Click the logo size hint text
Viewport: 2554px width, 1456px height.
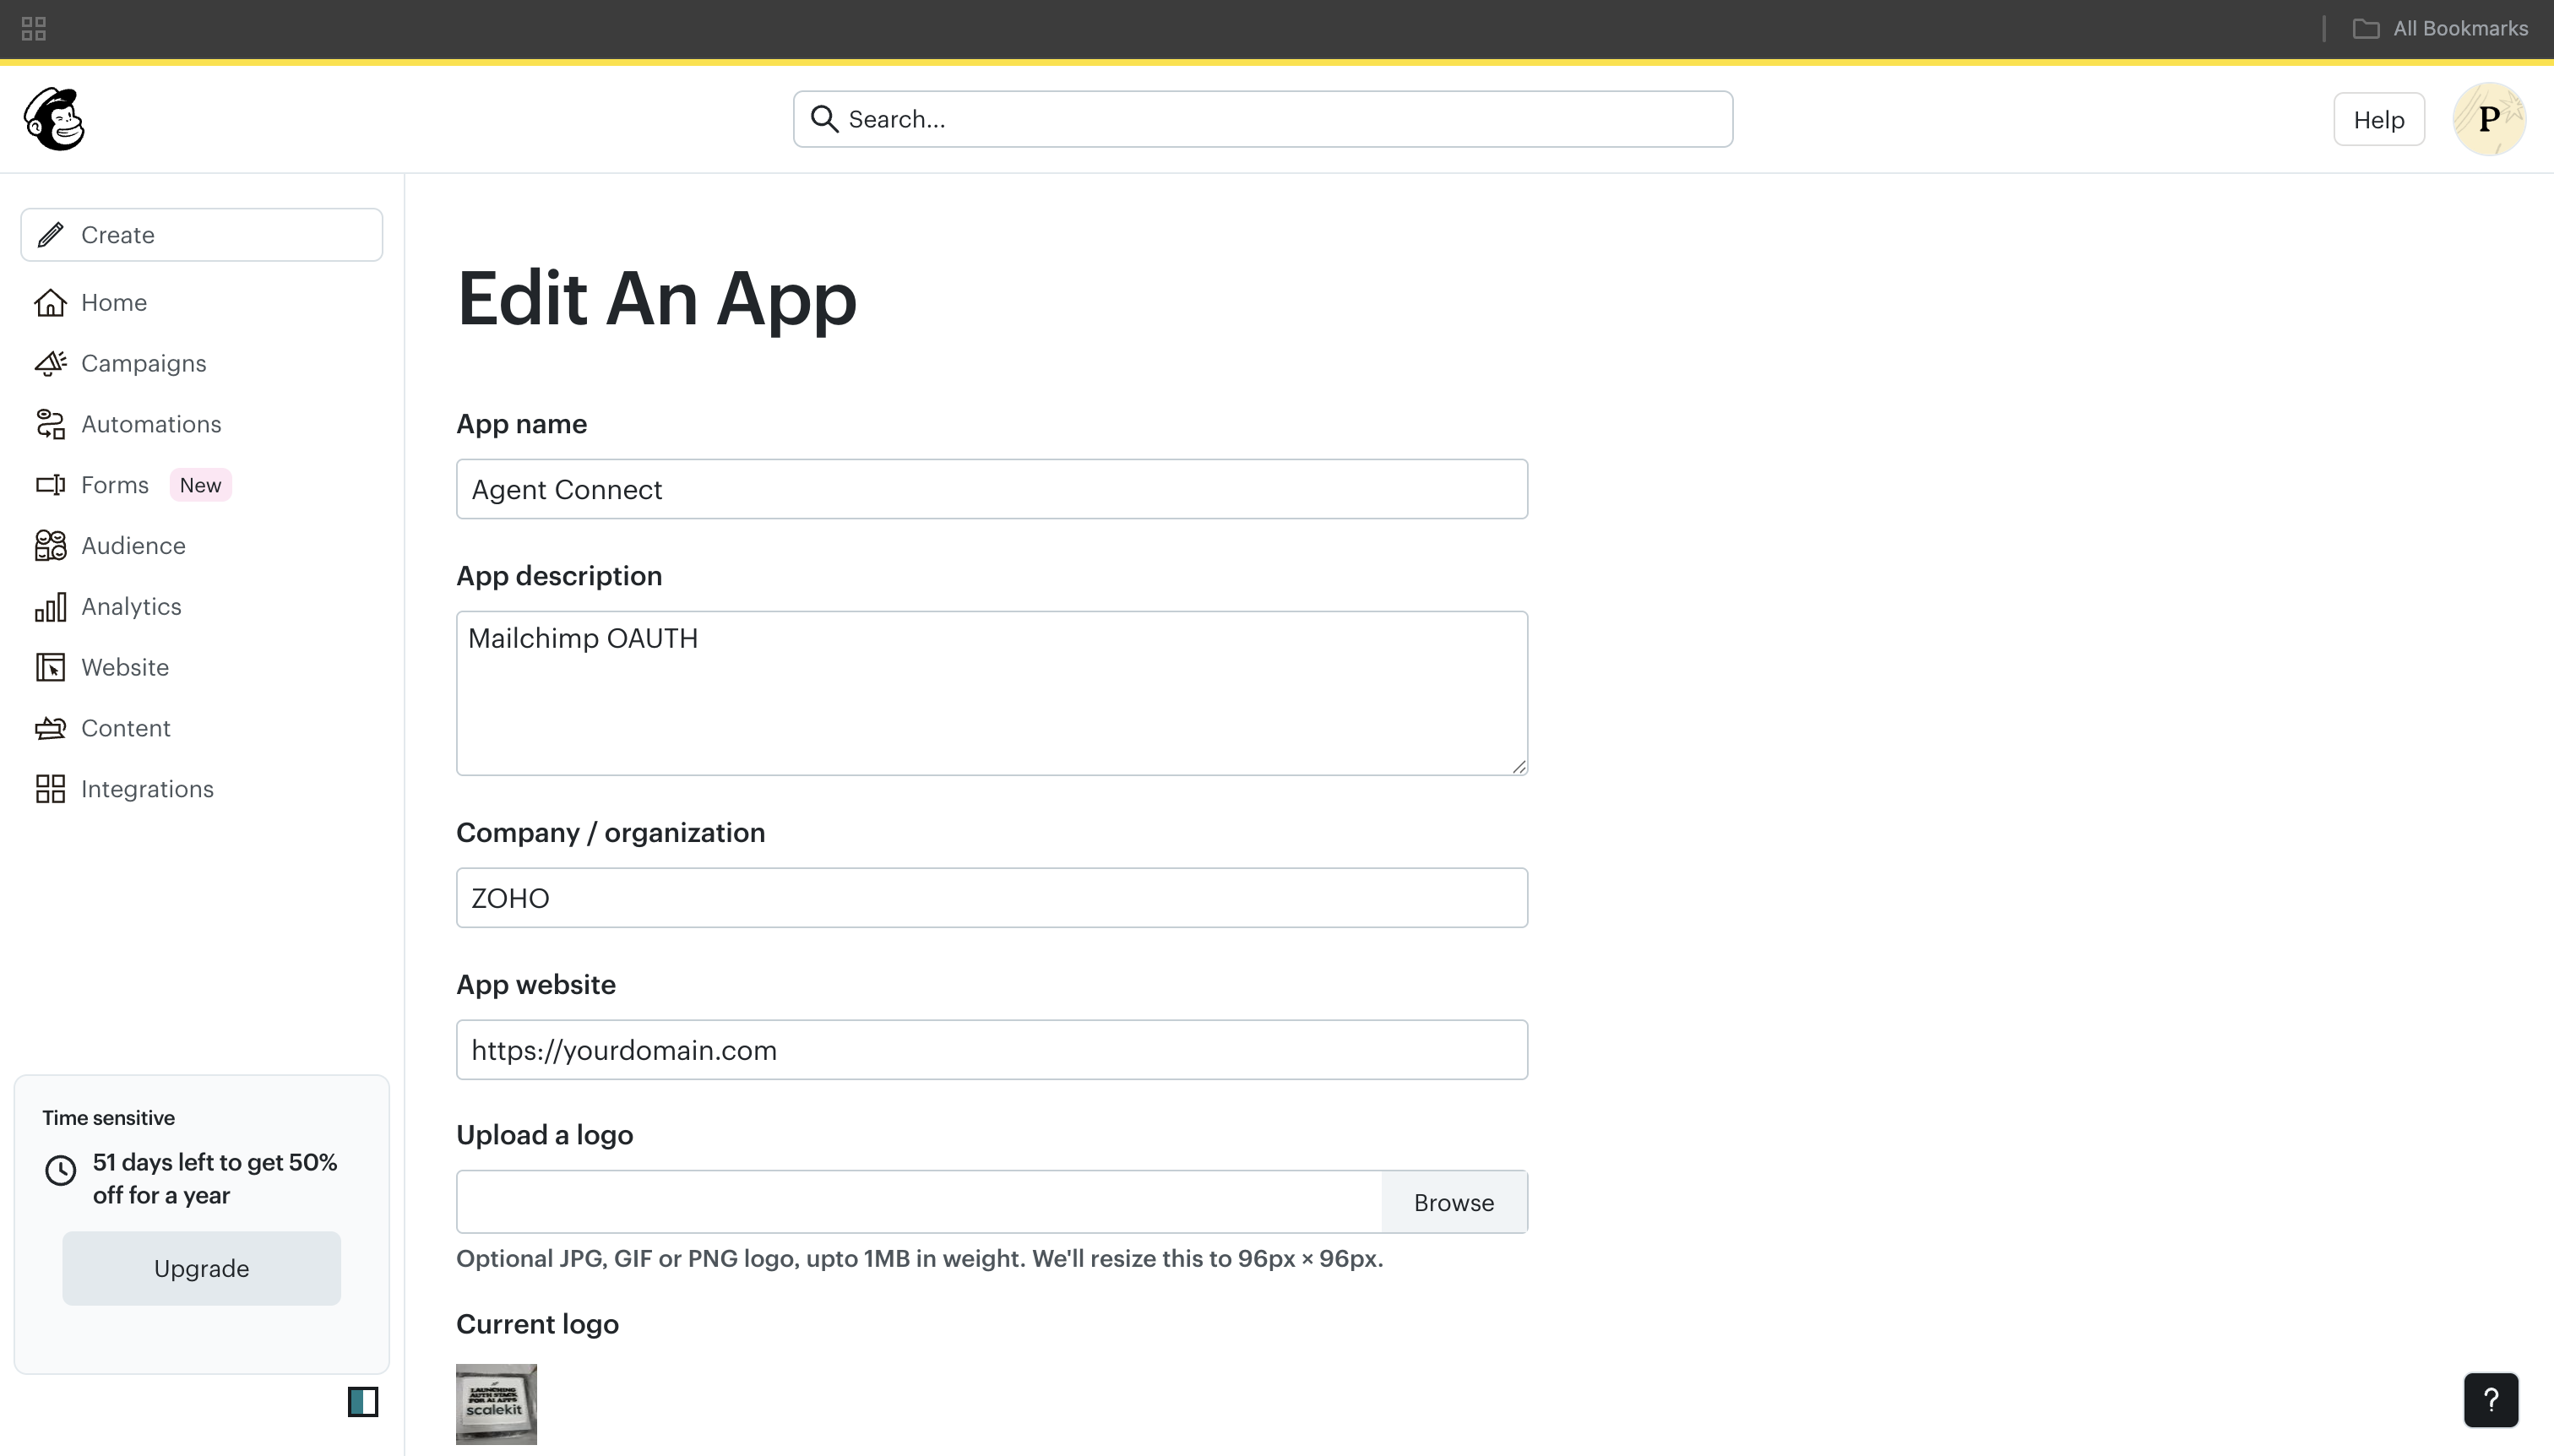(x=920, y=1258)
